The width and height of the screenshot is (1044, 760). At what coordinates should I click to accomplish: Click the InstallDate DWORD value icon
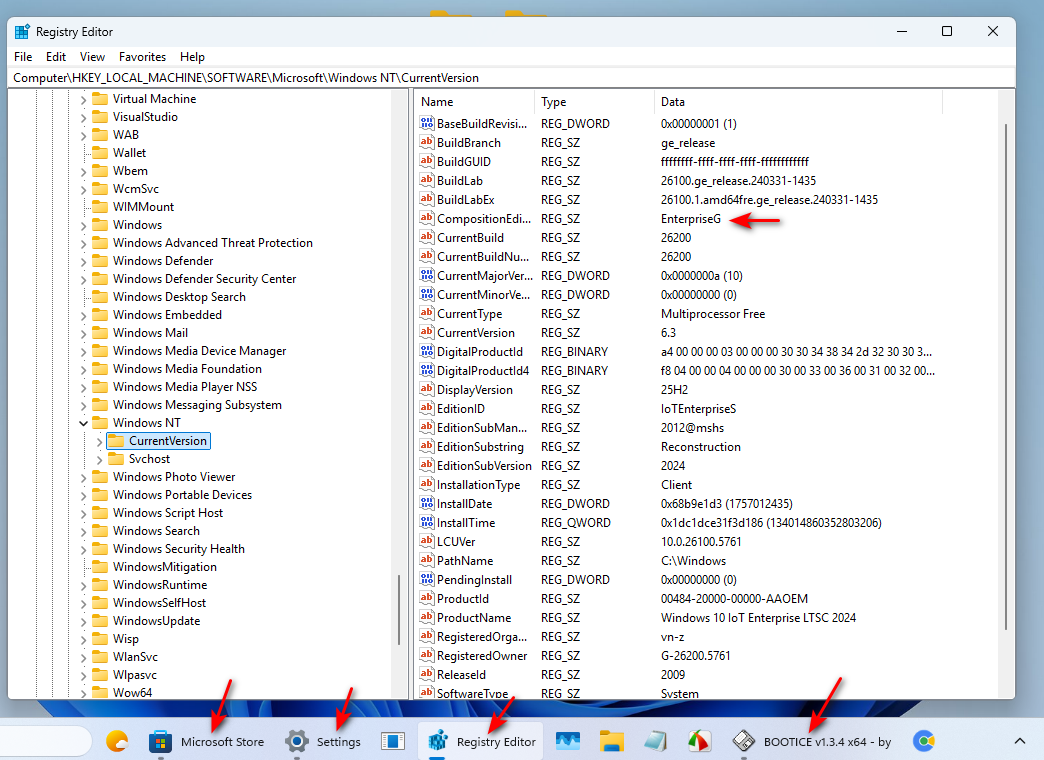coord(427,504)
